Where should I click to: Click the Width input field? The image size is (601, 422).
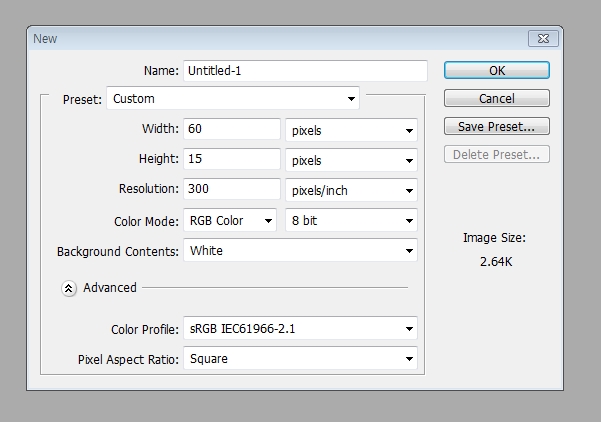click(231, 130)
